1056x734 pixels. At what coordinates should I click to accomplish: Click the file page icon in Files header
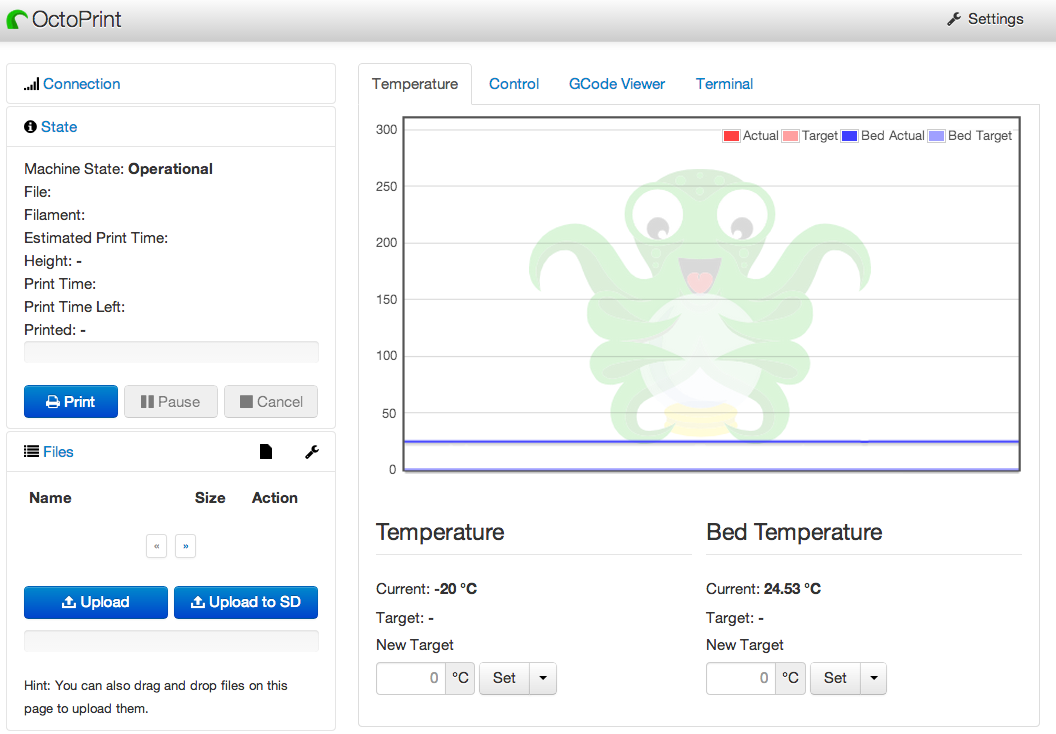(265, 452)
